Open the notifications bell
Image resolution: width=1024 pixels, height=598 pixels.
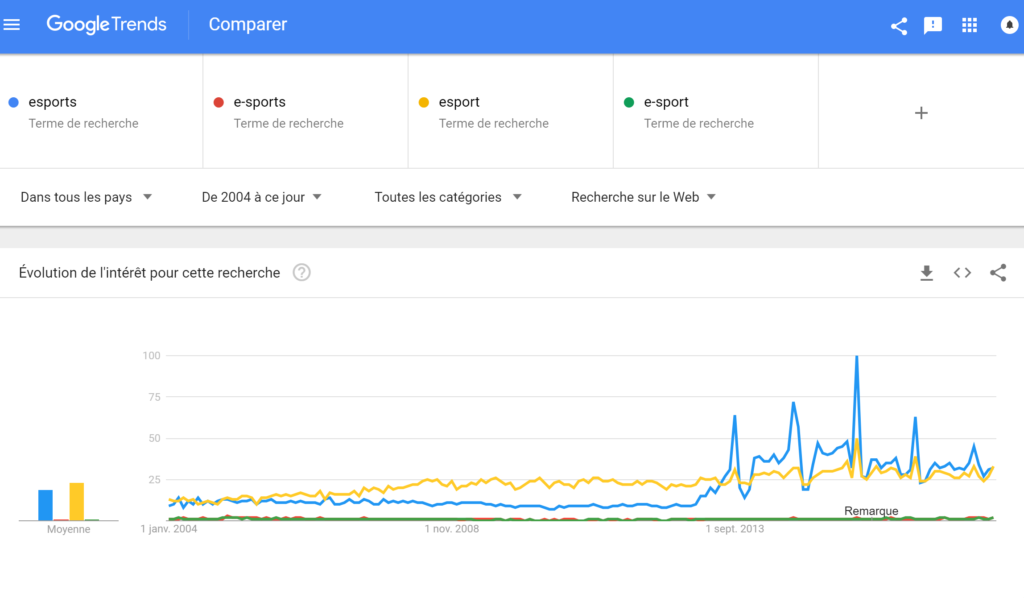point(1009,25)
